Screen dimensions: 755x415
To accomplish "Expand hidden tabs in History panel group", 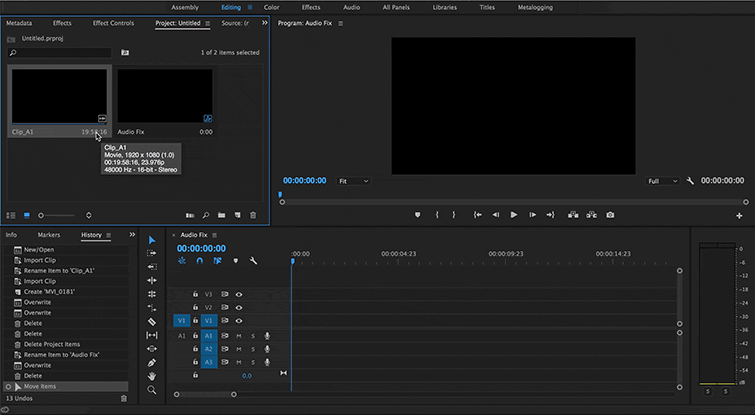I will tap(132, 234).
